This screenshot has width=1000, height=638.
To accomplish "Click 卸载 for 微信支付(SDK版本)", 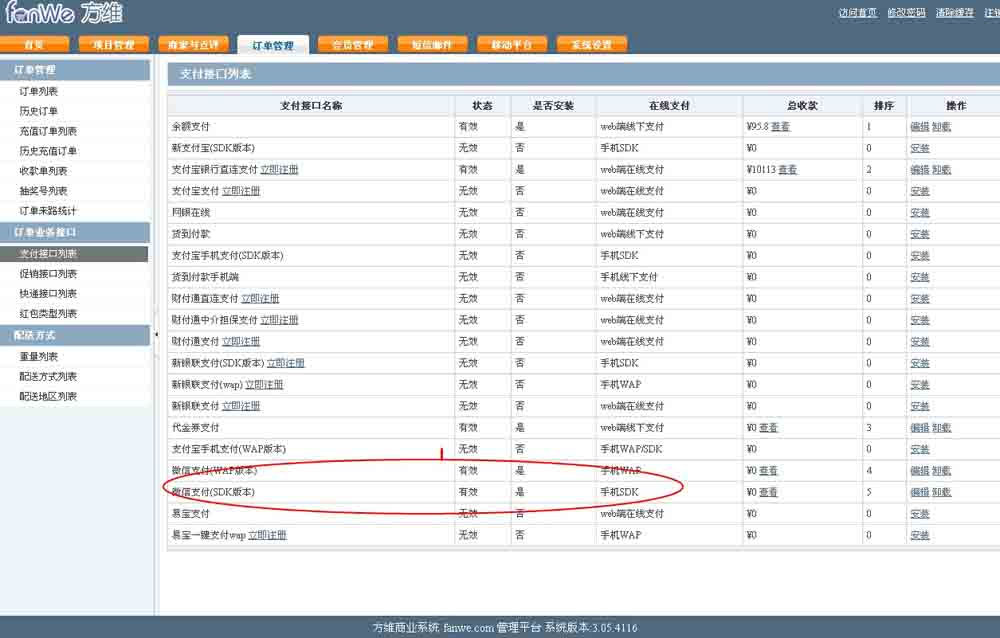I will pyautogui.click(x=941, y=492).
